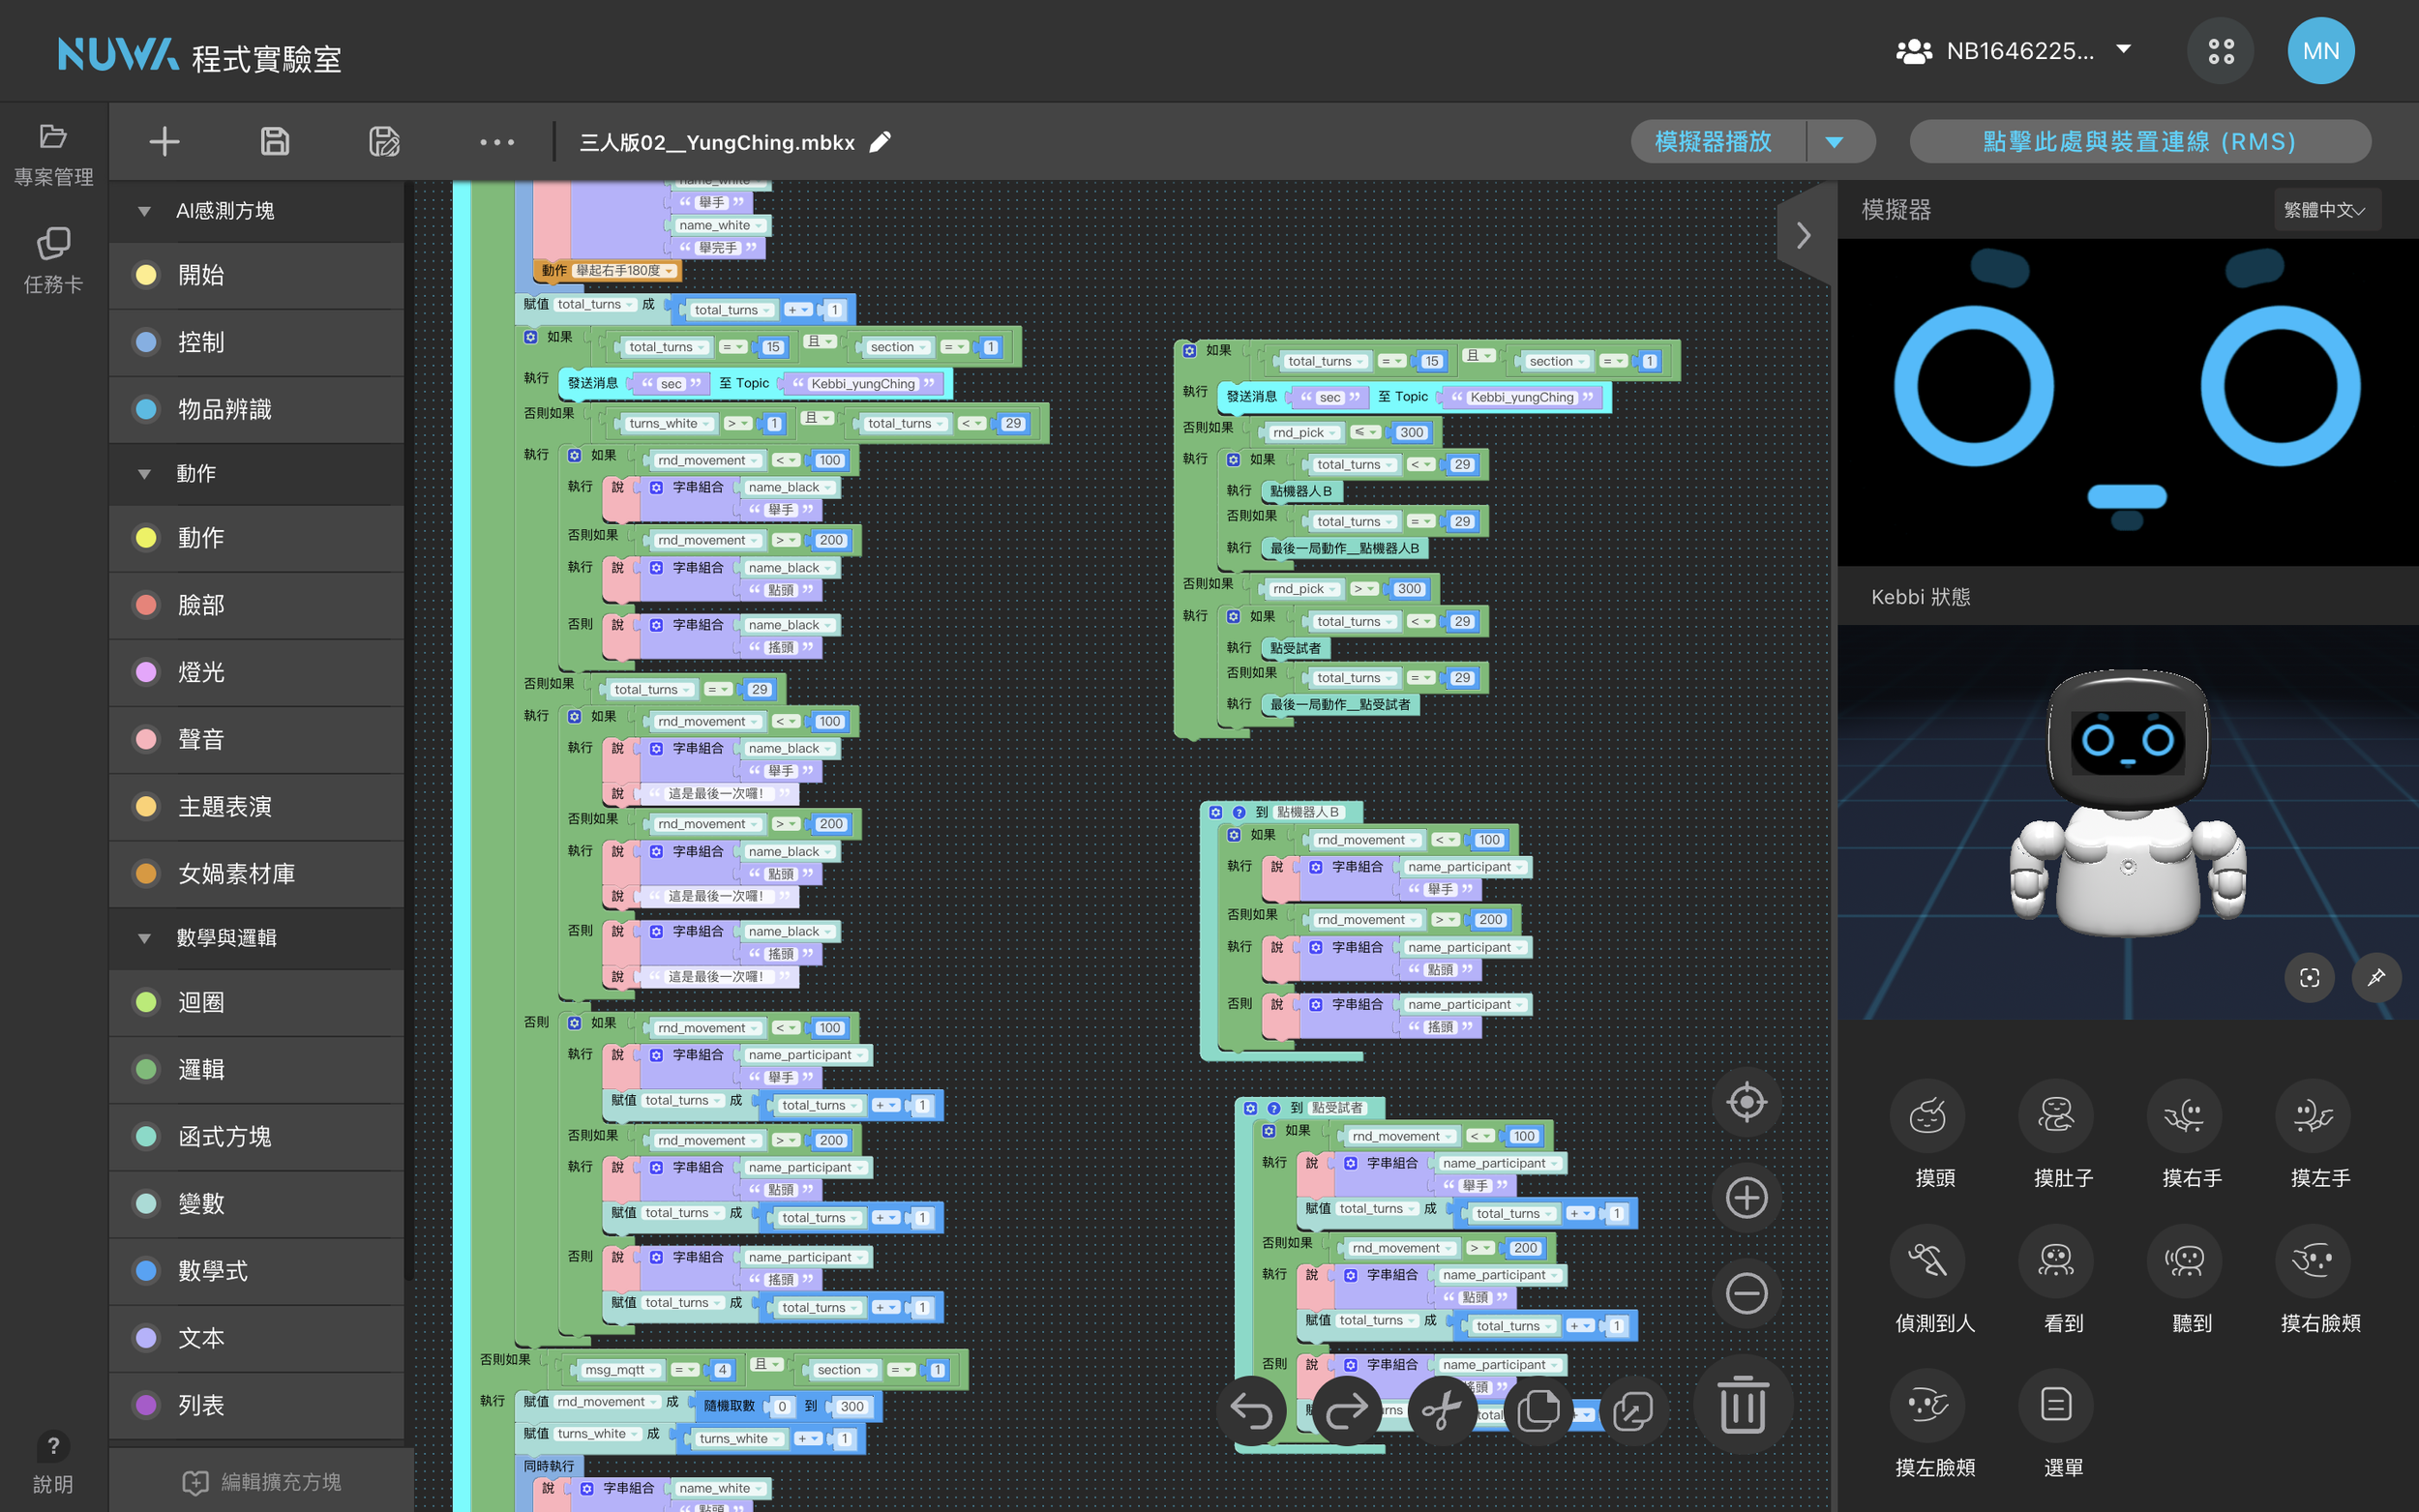2419x1512 pixels.
Task: Toggle the pin icon in the Kebbi view
Action: pyautogui.click(x=2375, y=977)
